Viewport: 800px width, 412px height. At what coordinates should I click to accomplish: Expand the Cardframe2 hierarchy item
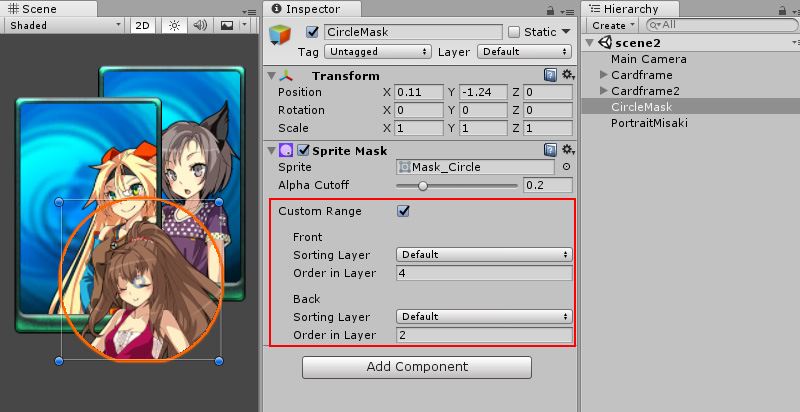(602, 91)
